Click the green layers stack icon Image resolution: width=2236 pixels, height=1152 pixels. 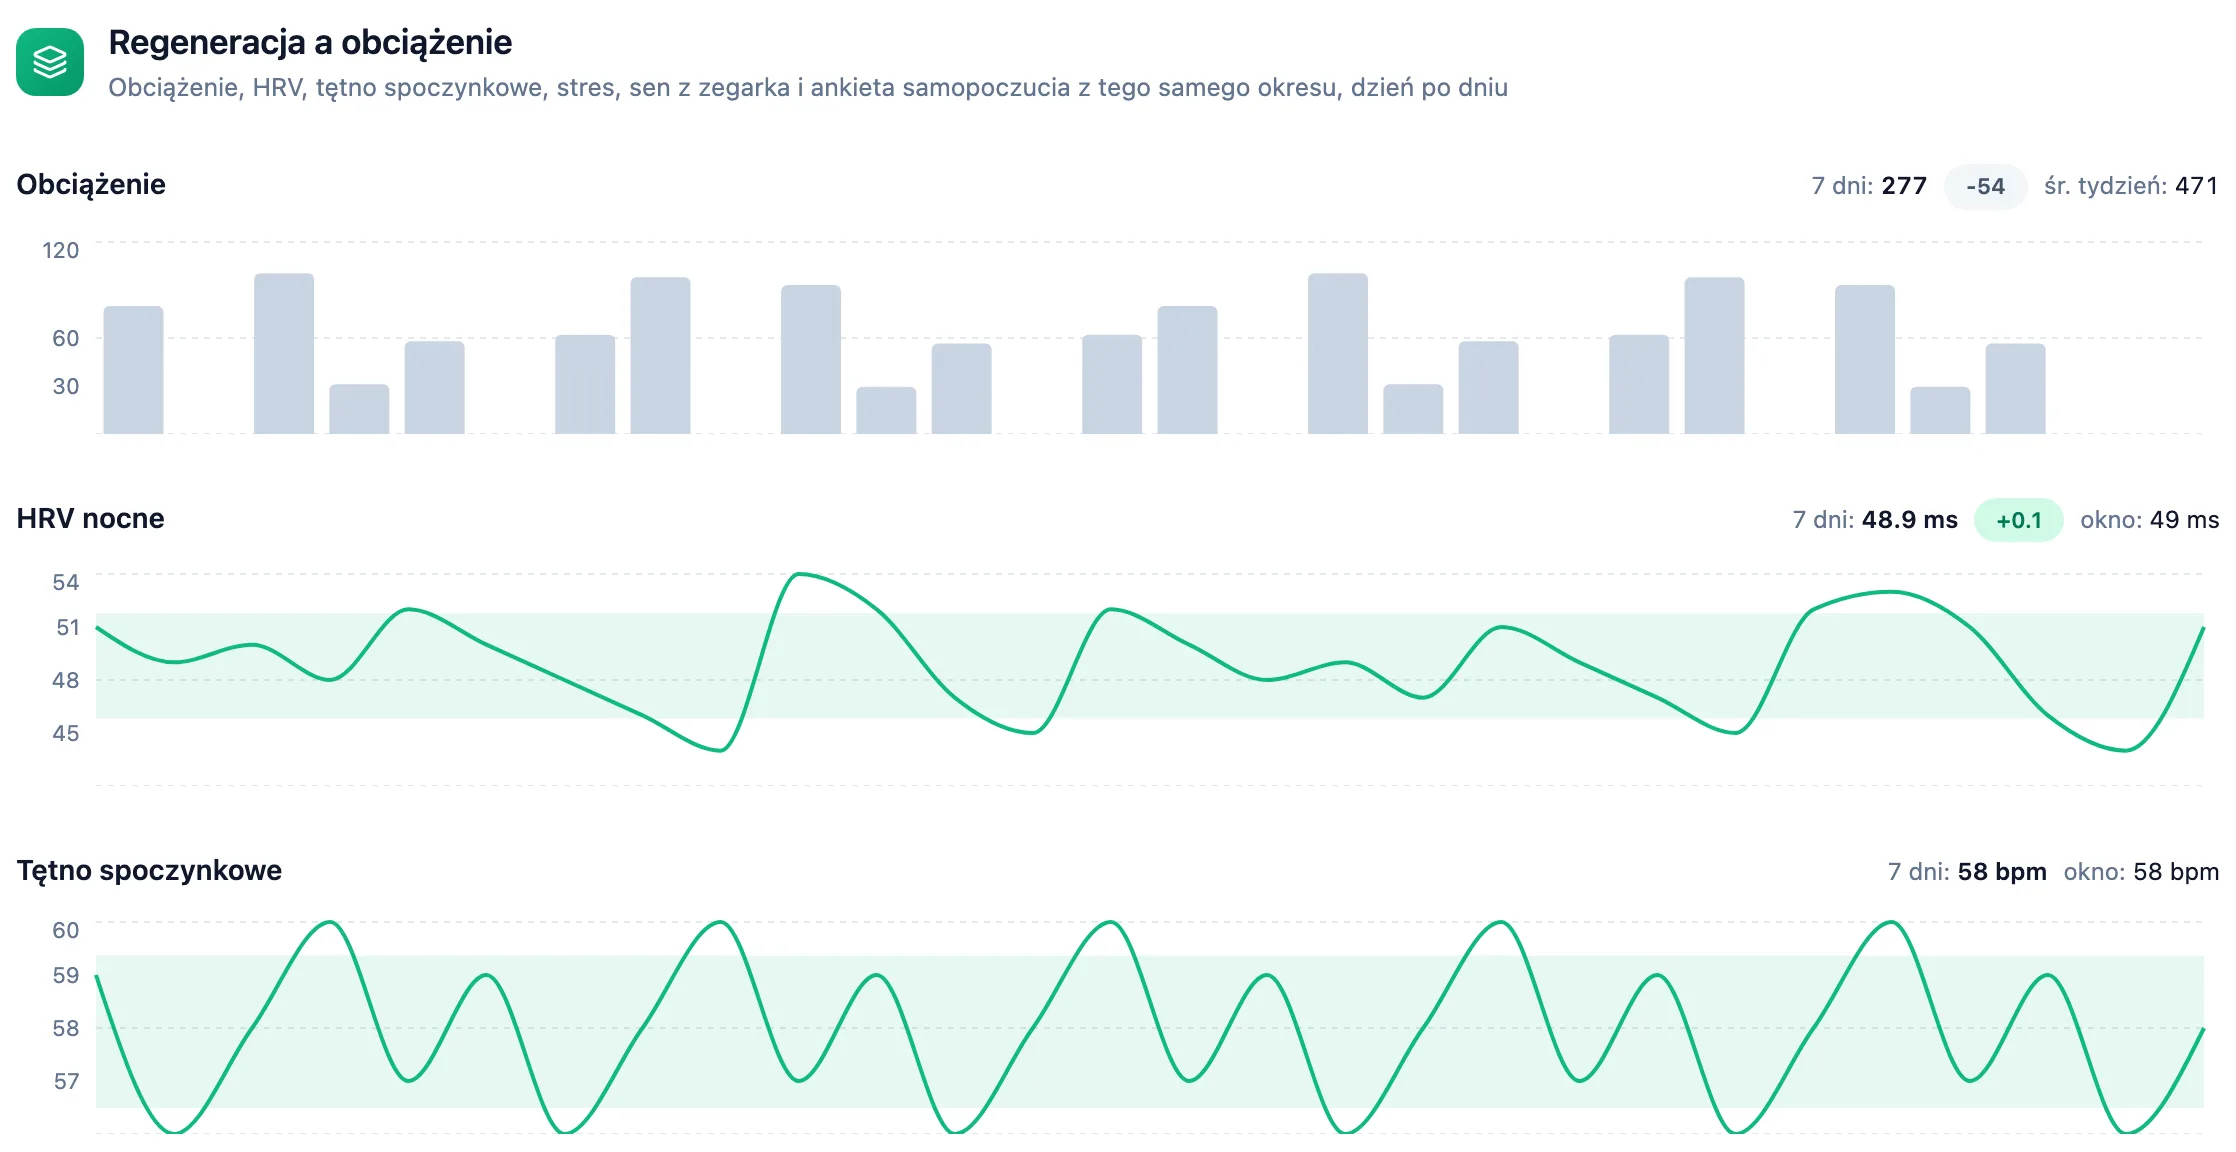(x=50, y=62)
